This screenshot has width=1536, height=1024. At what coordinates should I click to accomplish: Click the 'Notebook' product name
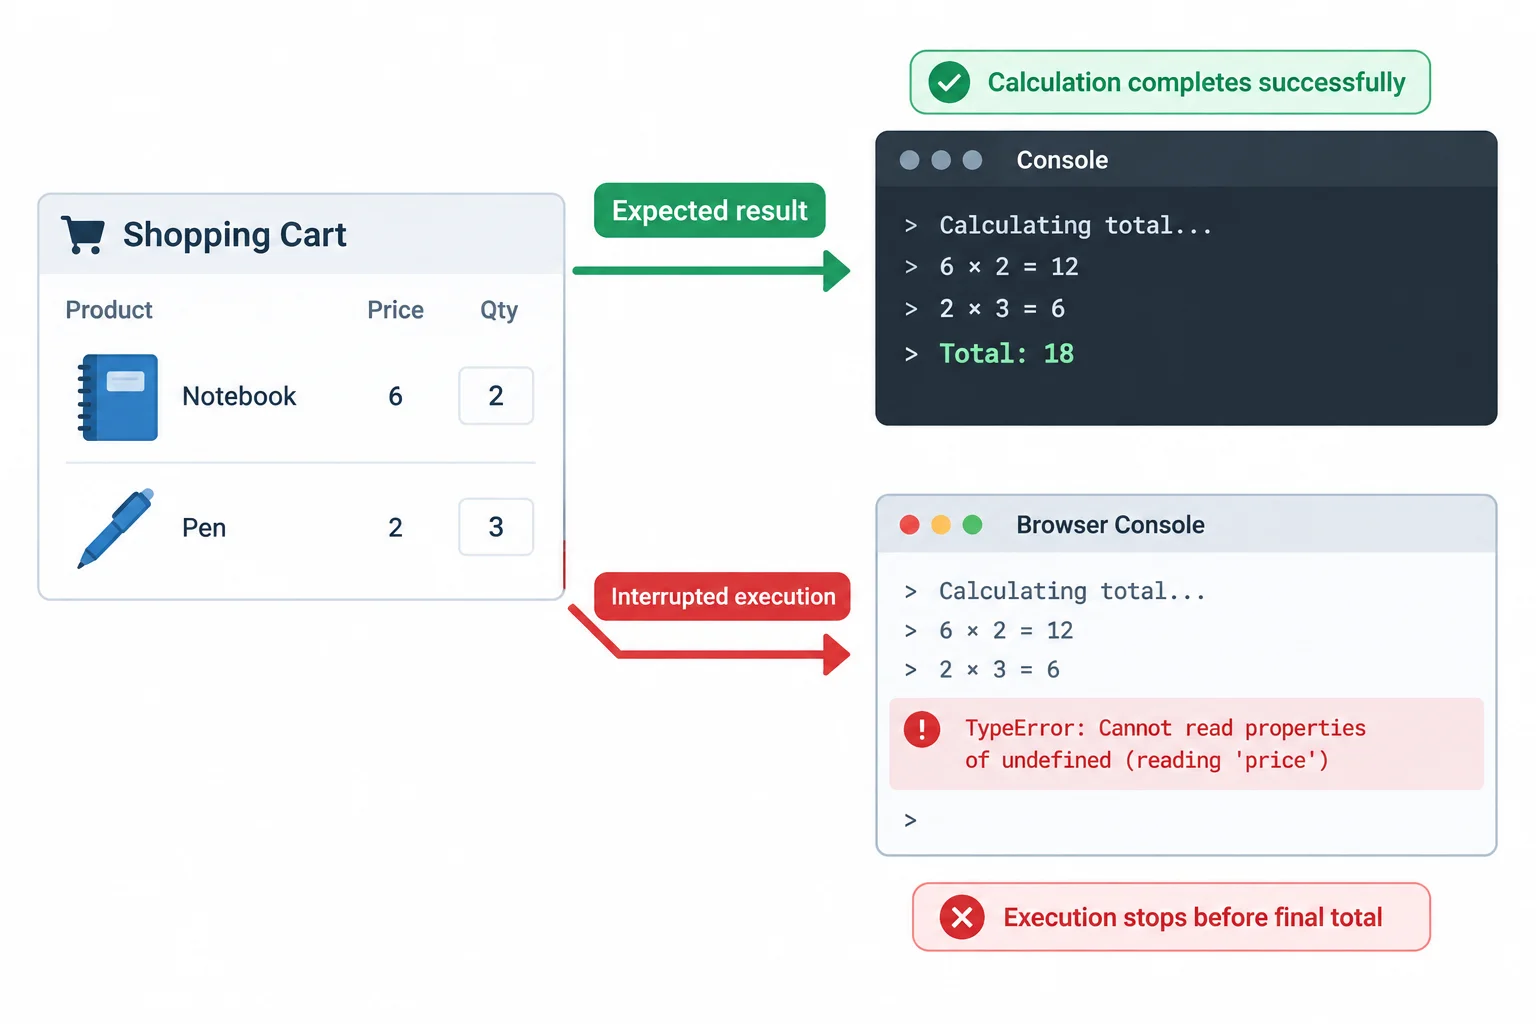coord(239,397)
